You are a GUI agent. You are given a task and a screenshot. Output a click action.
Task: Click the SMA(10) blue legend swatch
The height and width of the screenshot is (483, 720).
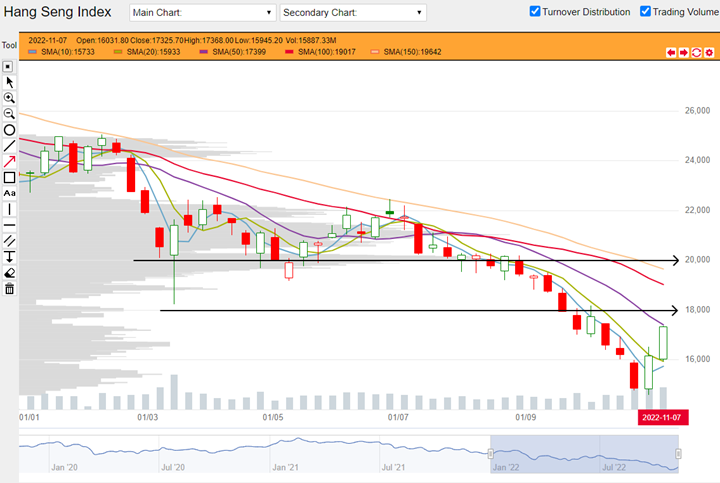(33, 52)
